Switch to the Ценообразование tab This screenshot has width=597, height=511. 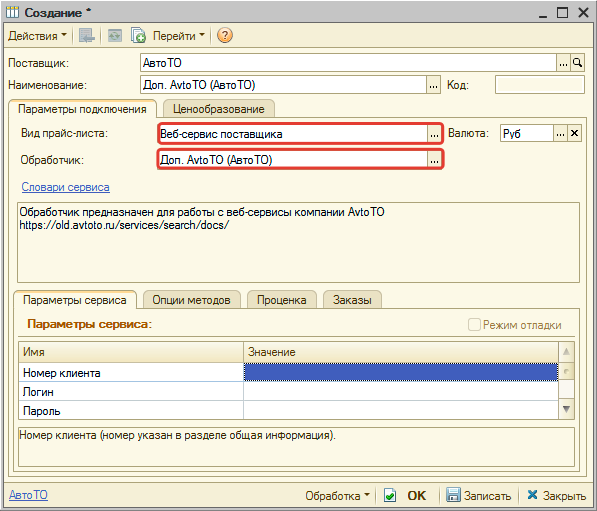(x=219, y=109)
